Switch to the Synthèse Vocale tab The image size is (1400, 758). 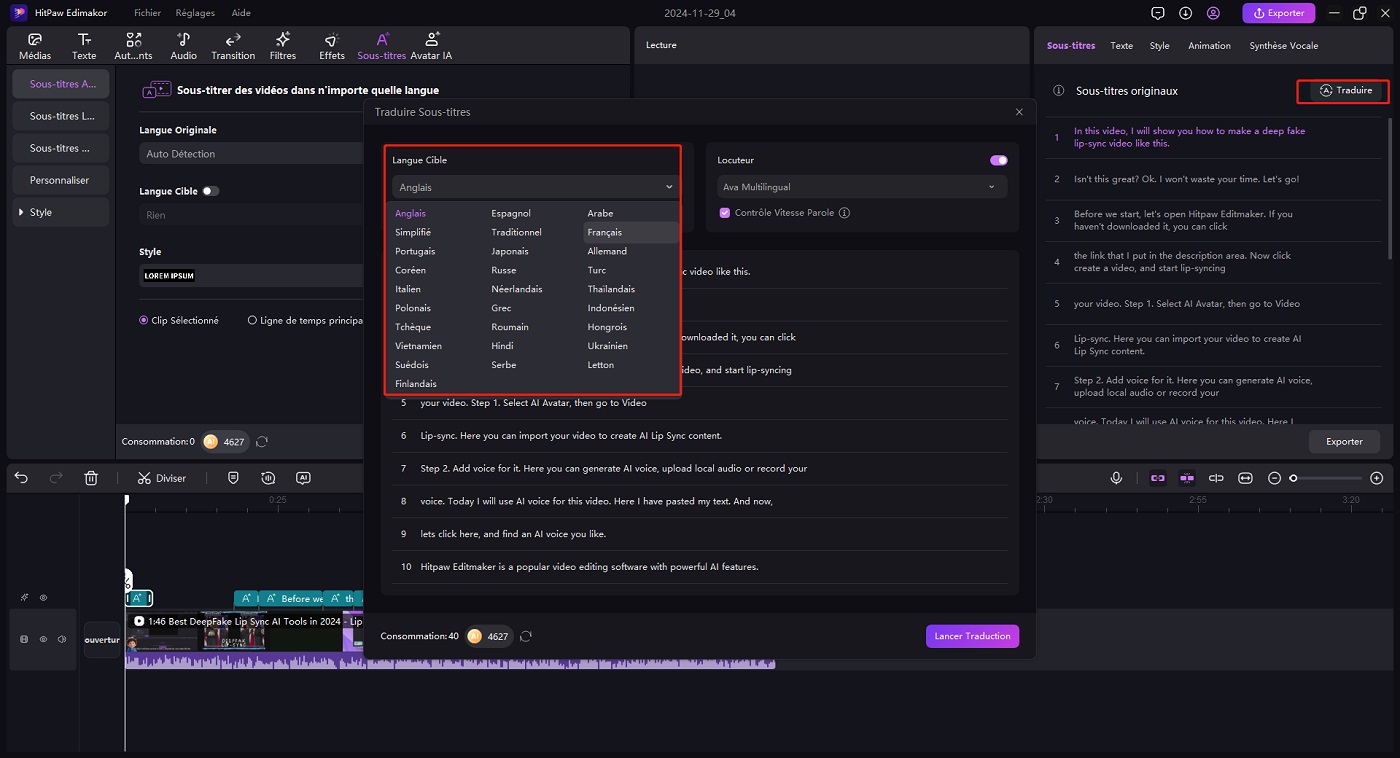point(1283,46)
